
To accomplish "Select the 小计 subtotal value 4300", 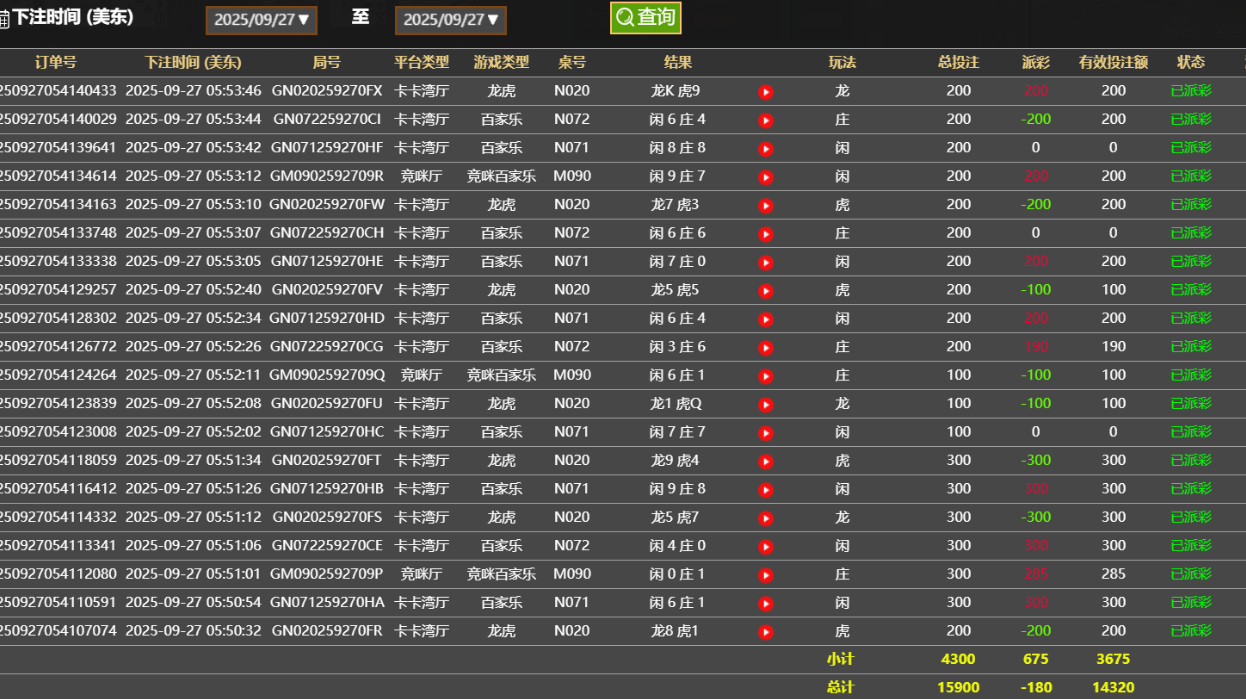I will click(957, 659).
